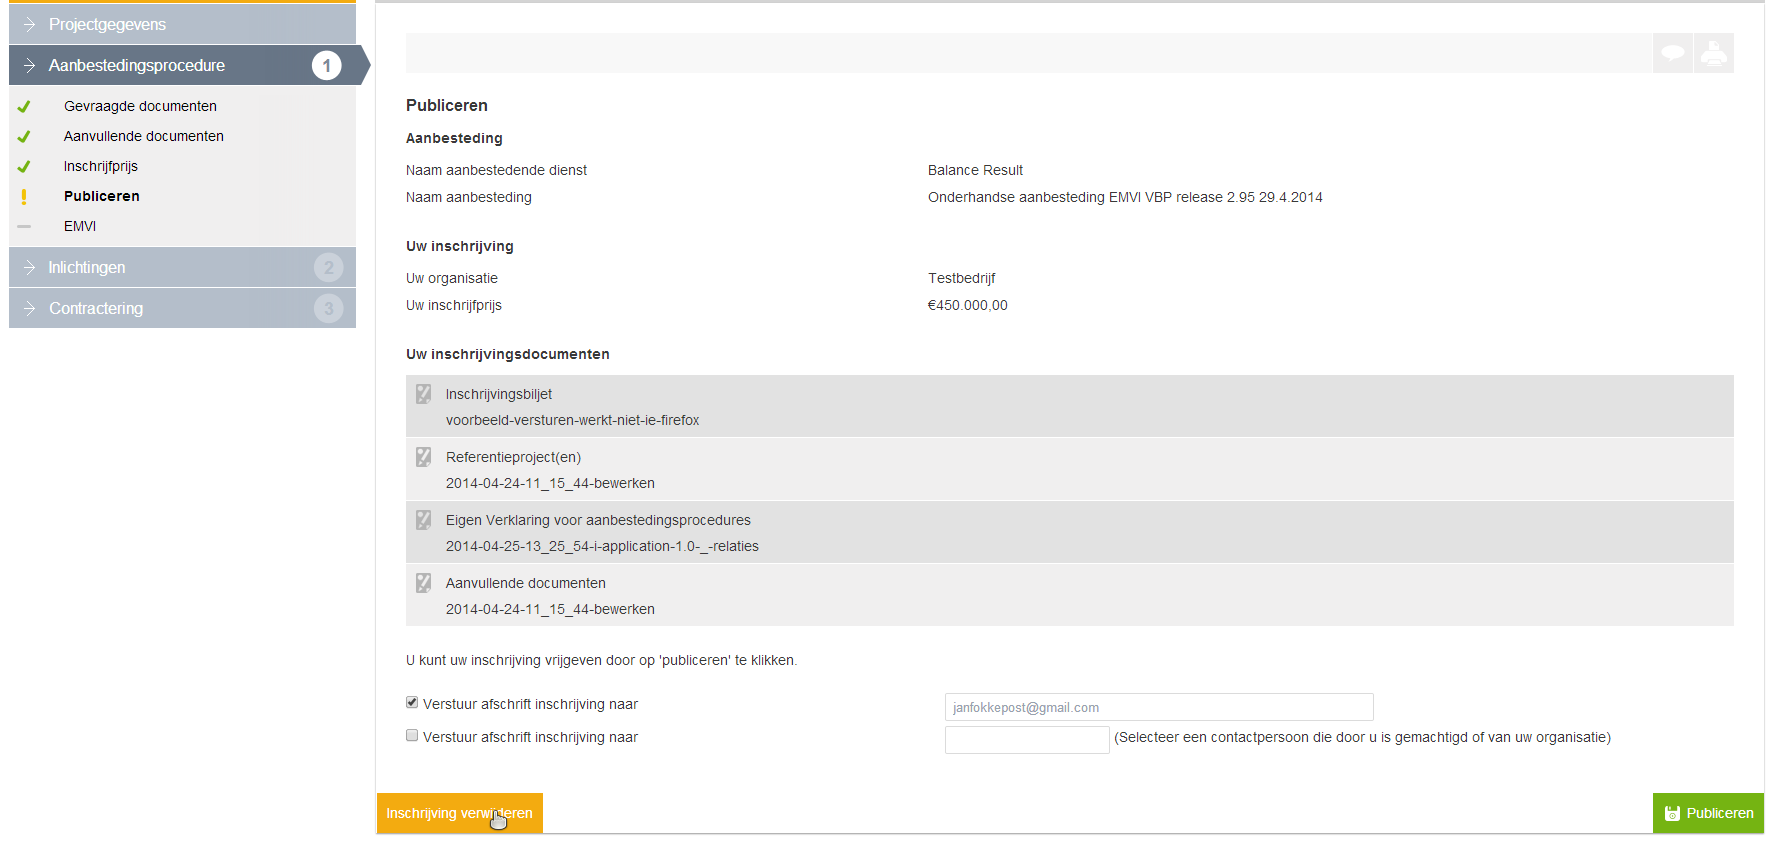Click step number 1 badge
The image size is (1784, 842).
326,65
